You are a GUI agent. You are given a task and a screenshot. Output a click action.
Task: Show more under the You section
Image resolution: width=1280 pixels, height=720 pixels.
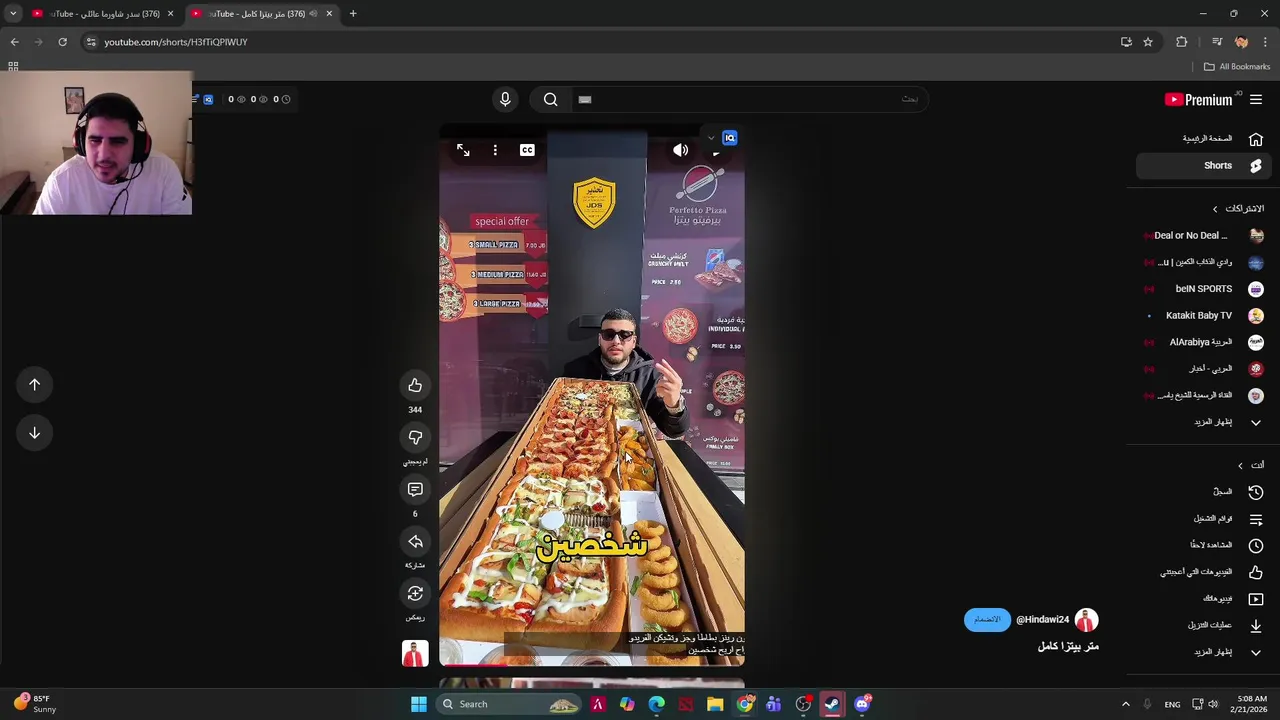(1205, 652)
